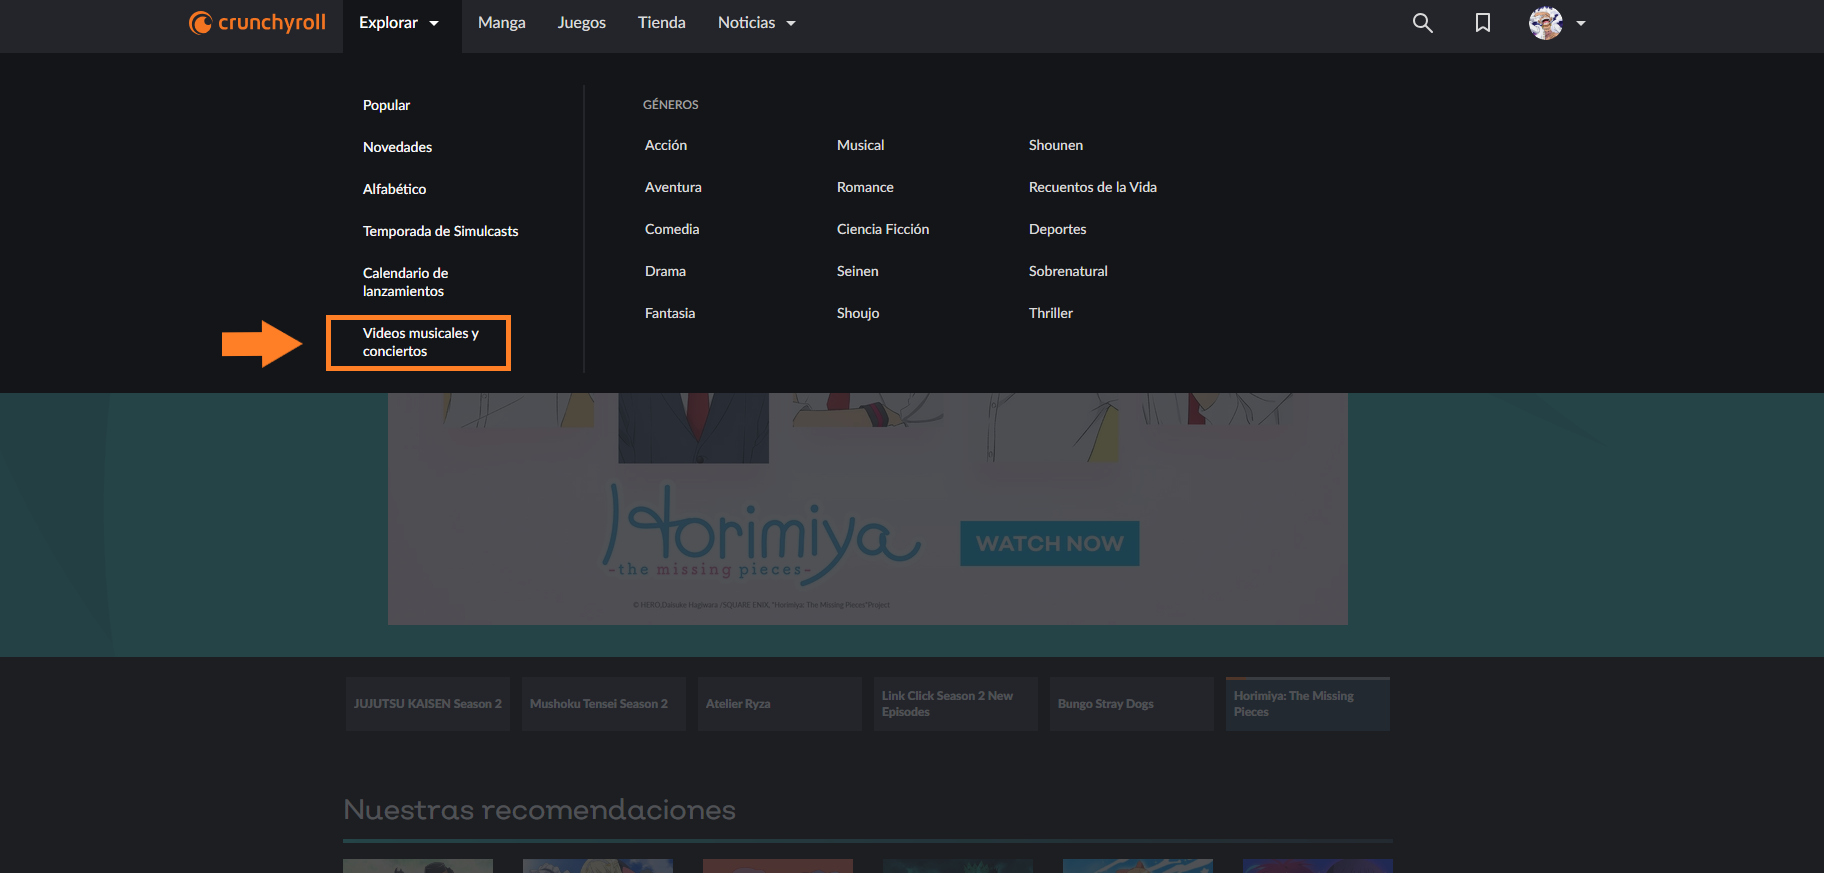This screenshot has height=873, width=1824.
Task: Open the Manga tab
Action: point(502,23)
